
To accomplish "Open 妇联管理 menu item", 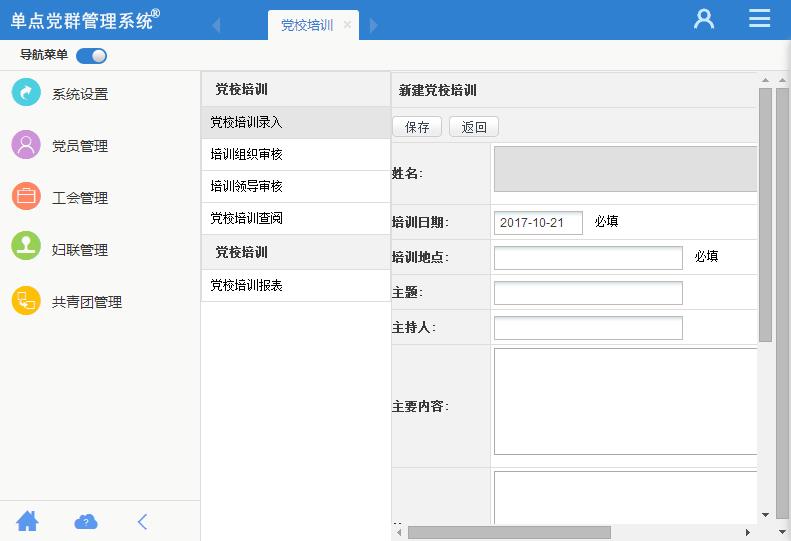I will [80, 250].
